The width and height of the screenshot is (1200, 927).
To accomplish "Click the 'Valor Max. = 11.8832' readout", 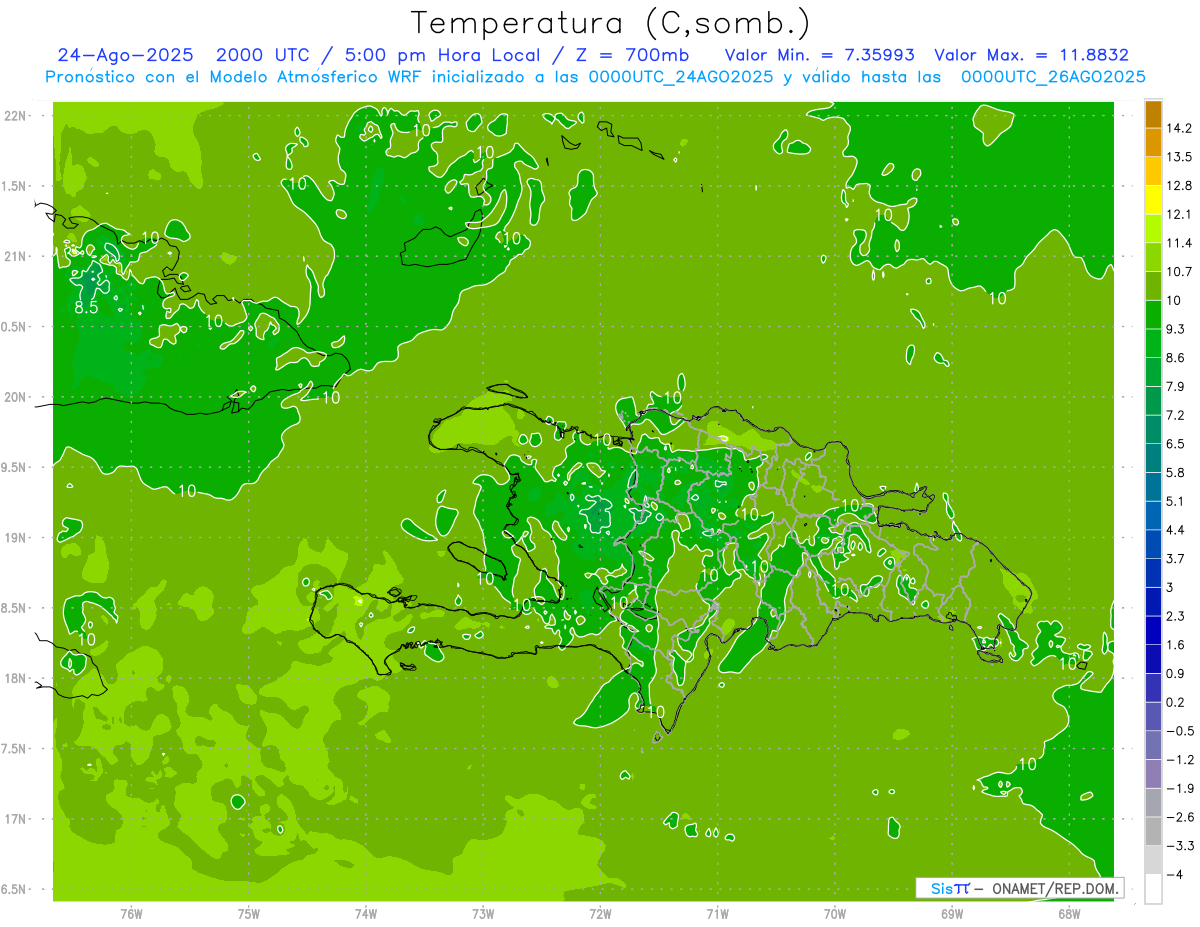I will (1031, 55).
